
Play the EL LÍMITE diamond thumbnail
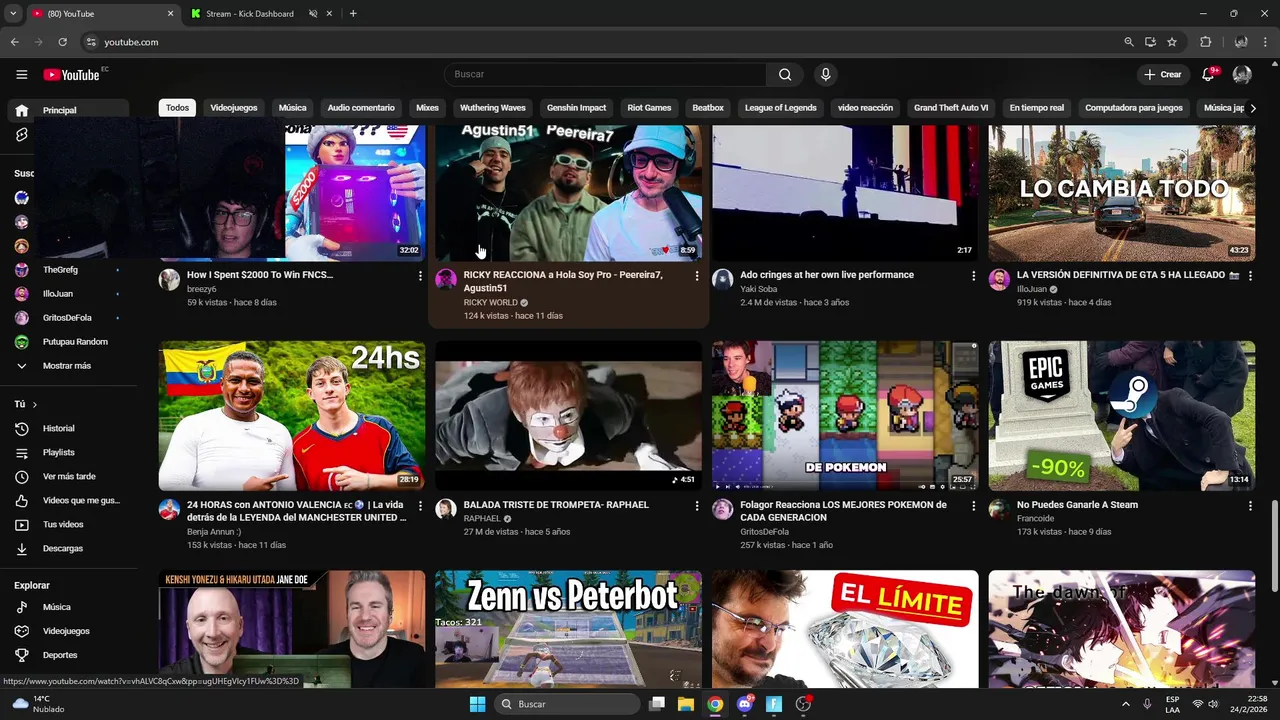(845, 629)
